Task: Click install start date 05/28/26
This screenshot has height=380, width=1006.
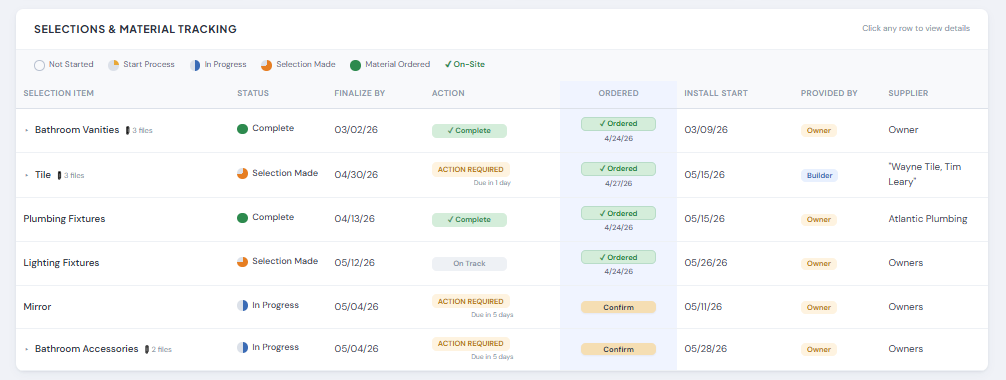Action: (706, 349)
